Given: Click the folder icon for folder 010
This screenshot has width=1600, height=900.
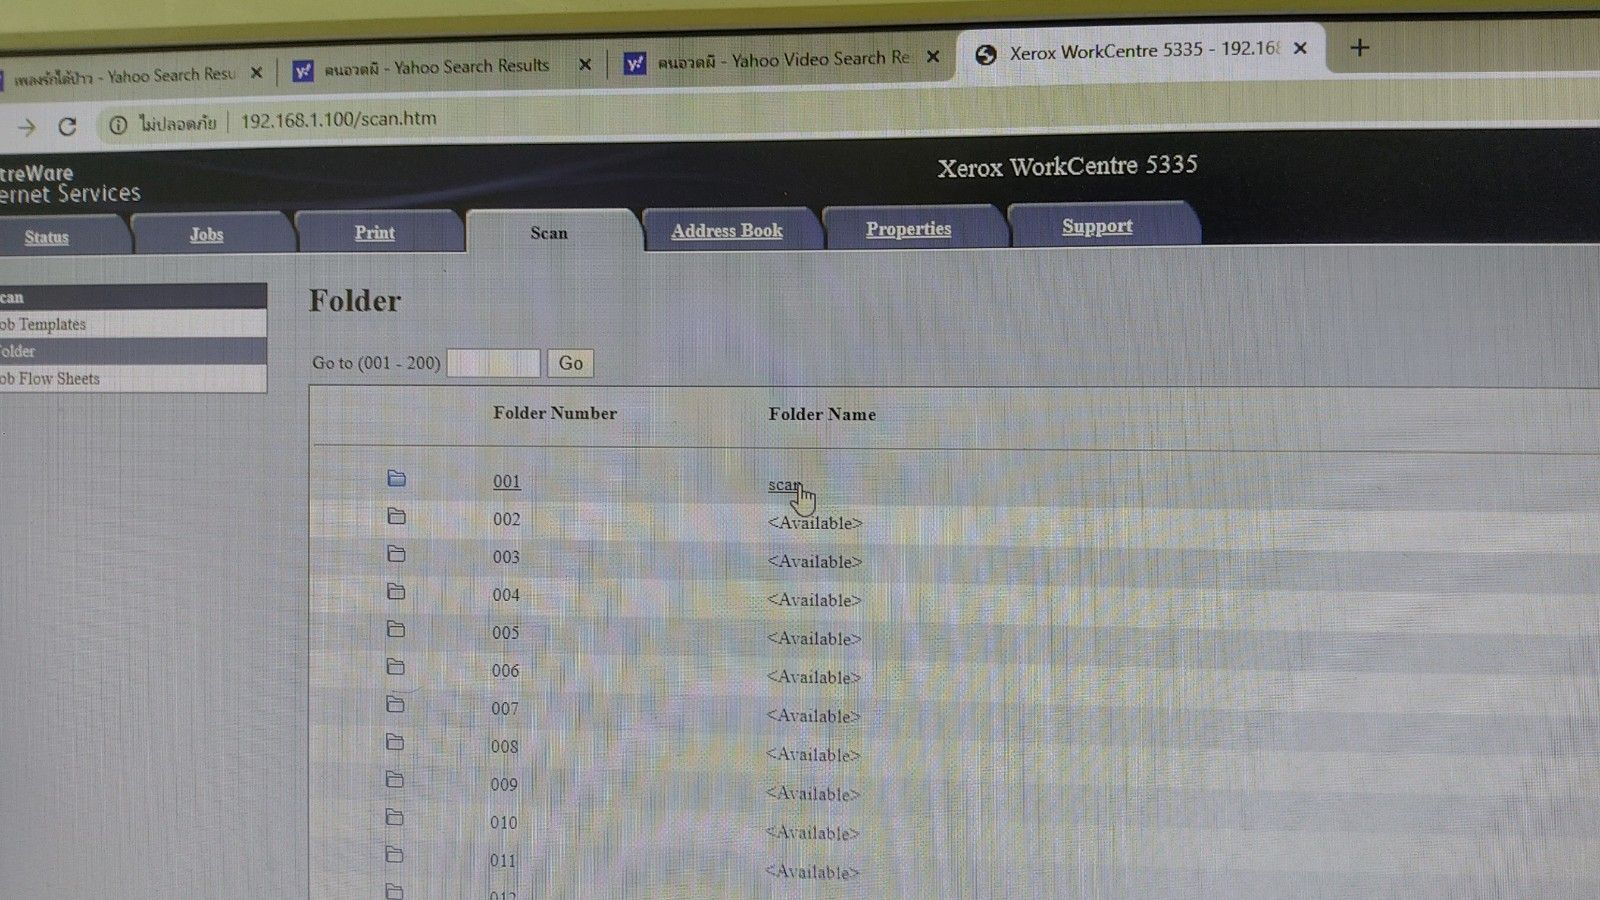Looking at the screenshot, I should coord(395,818).
